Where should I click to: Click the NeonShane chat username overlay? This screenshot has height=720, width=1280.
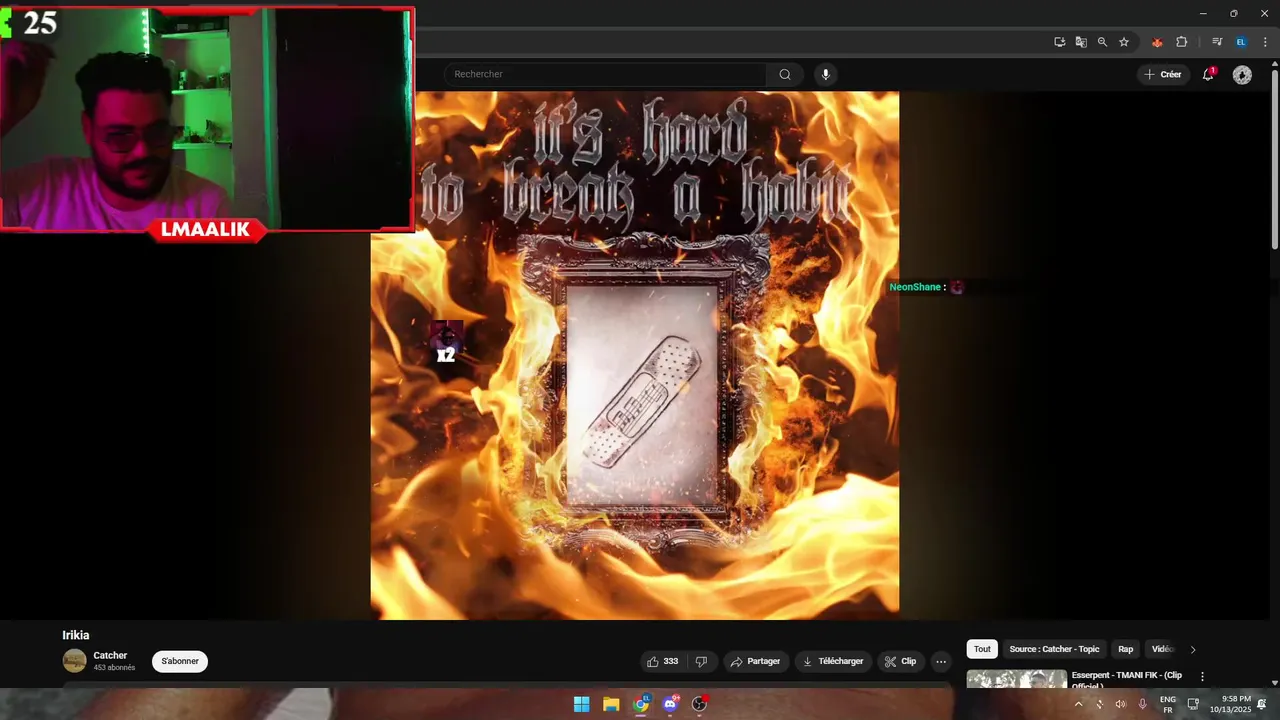[x=915, y=287]
